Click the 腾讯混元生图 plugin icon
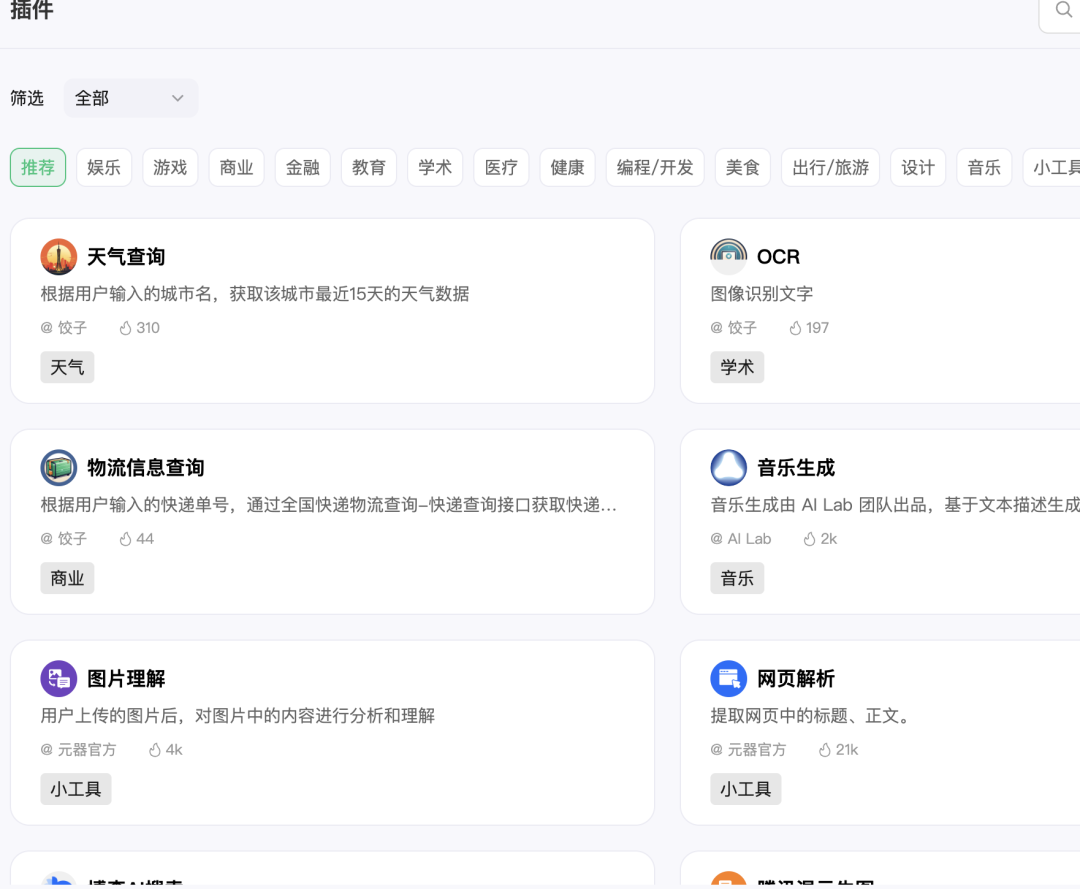1080x889 pixels. pos(729,884)
